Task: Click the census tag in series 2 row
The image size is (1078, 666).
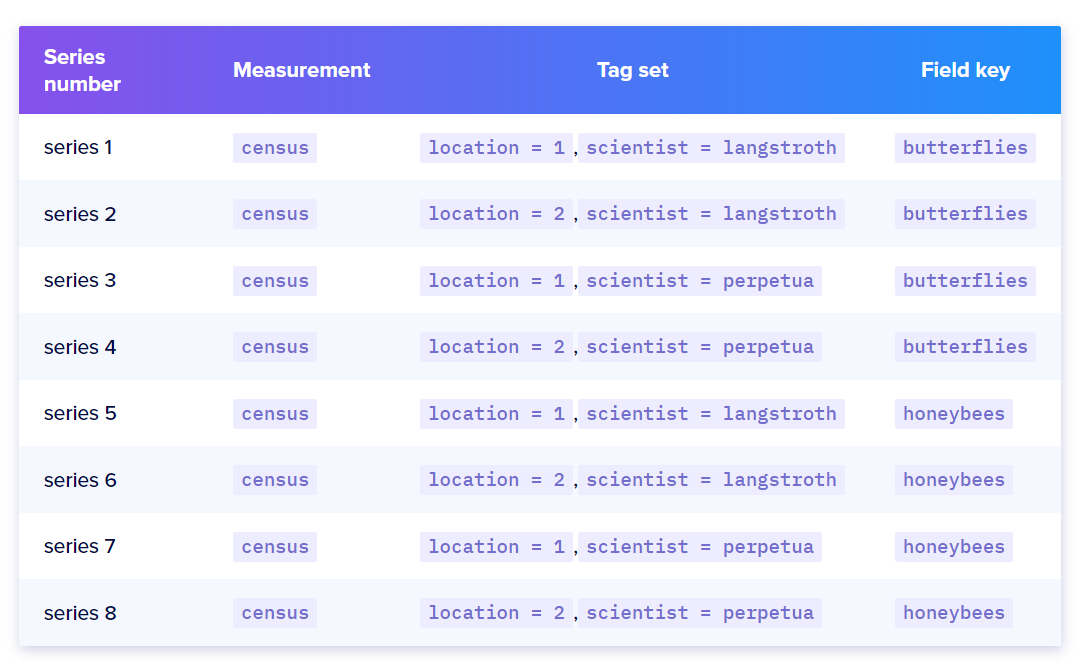Action: click(x=275, y=214)
